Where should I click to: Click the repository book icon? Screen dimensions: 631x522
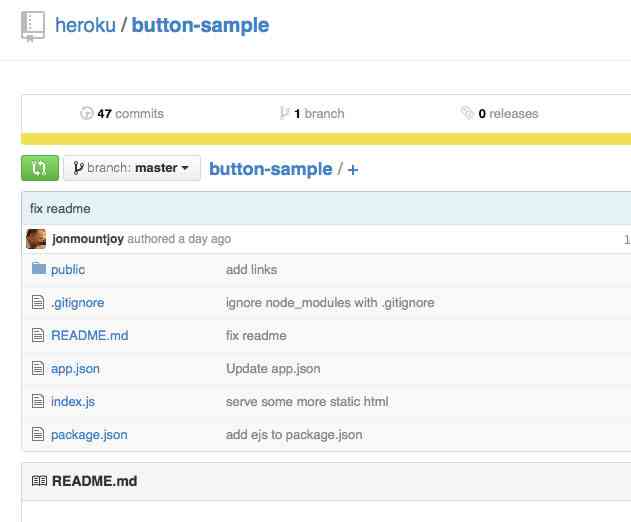[33, 27]
